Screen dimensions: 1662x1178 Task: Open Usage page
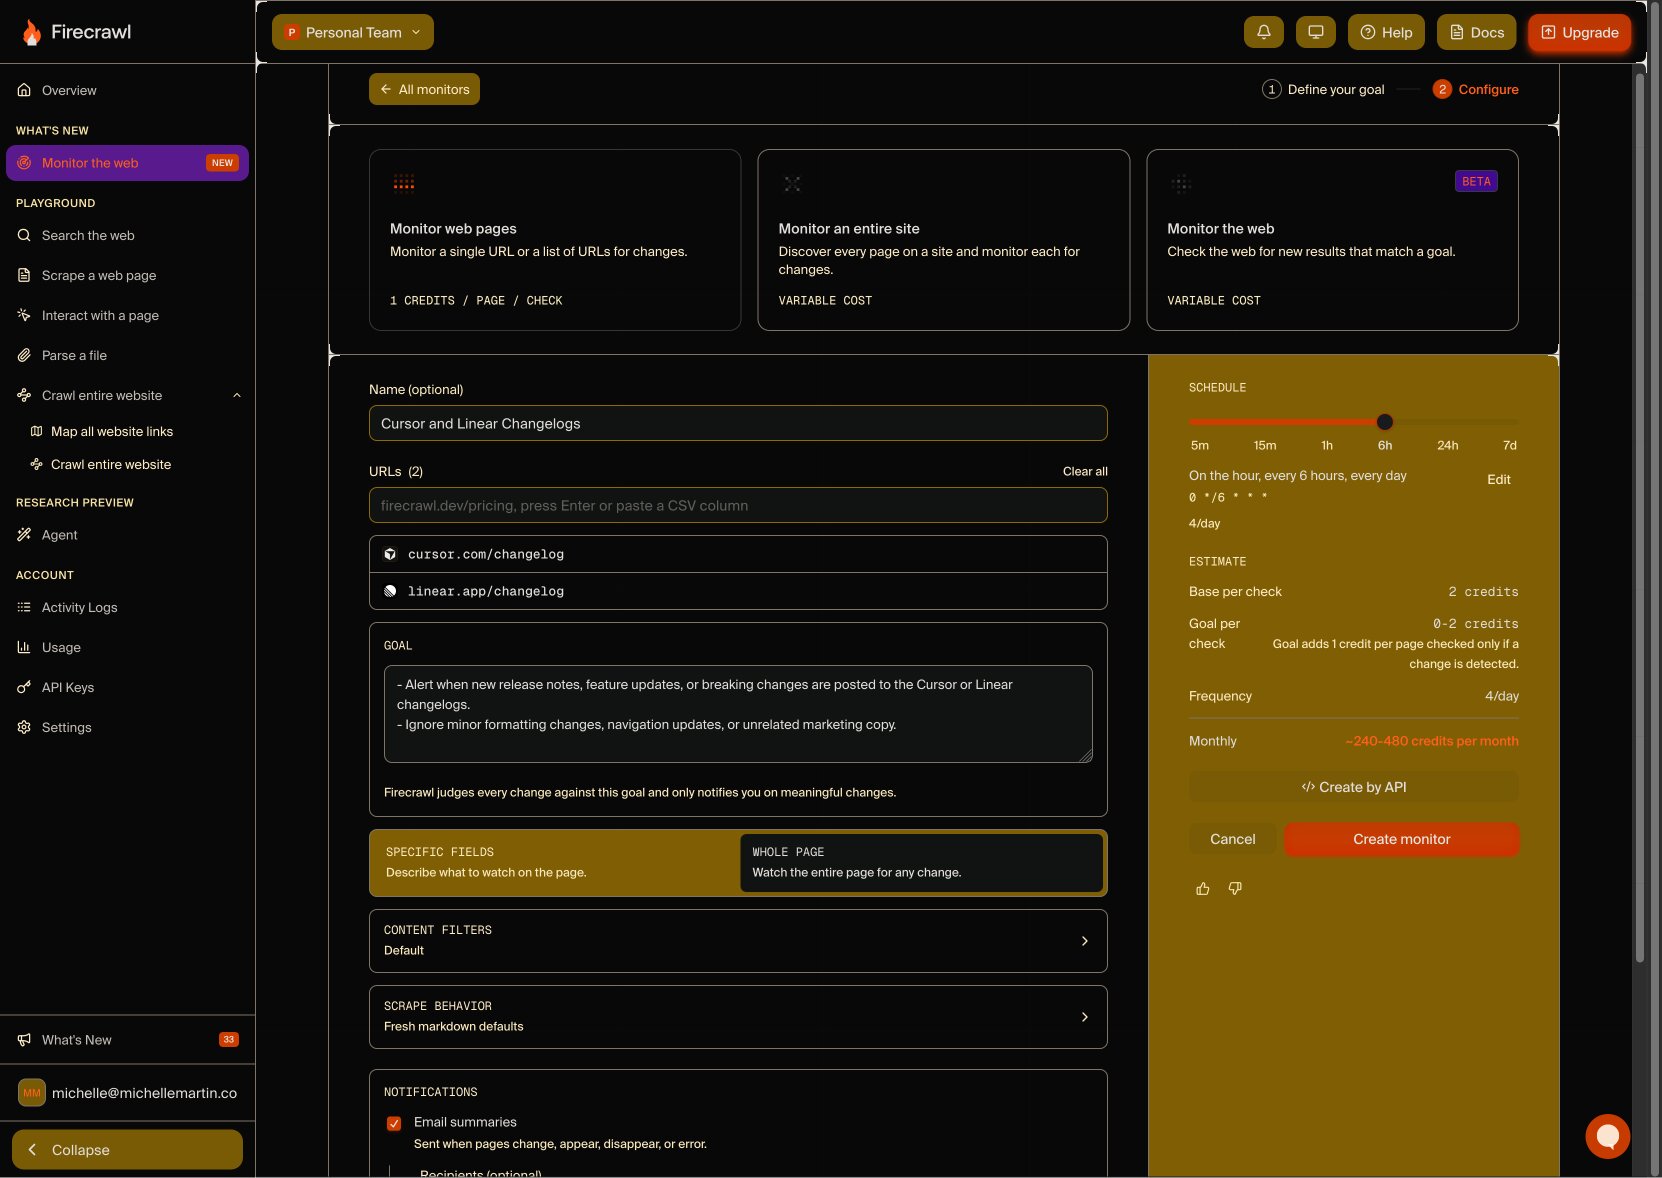pyautogui.click(x=127, y=648)
